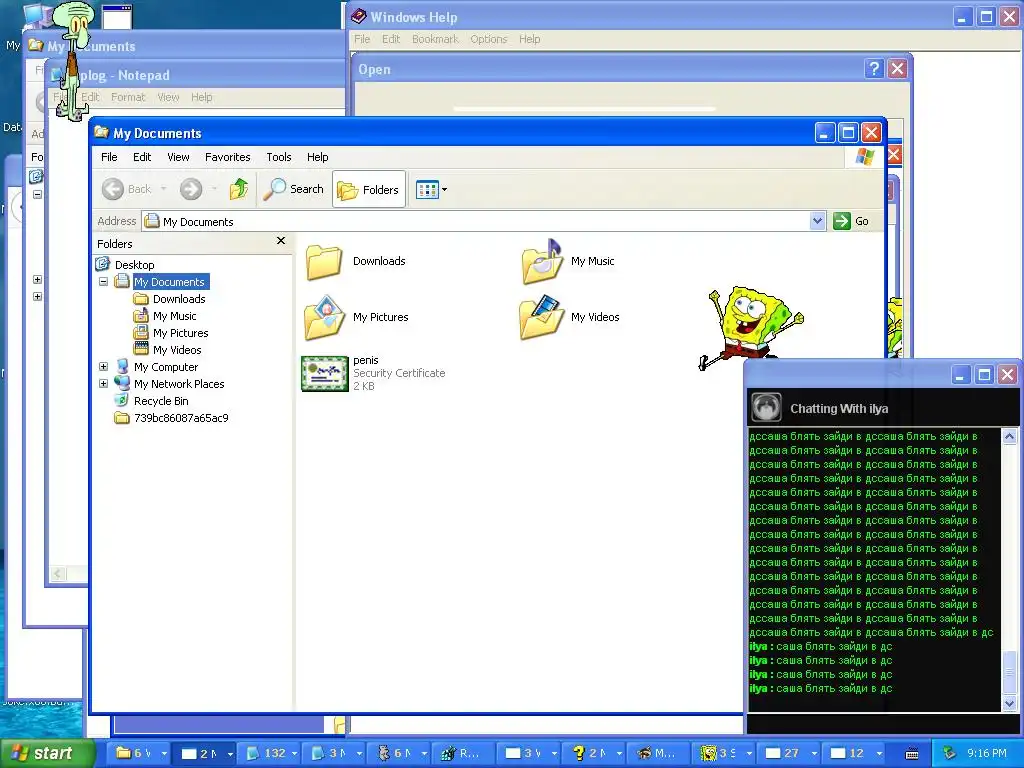Click the 9:16 PM clock
Screen dimensions: 1024x768
coord(987,753)
